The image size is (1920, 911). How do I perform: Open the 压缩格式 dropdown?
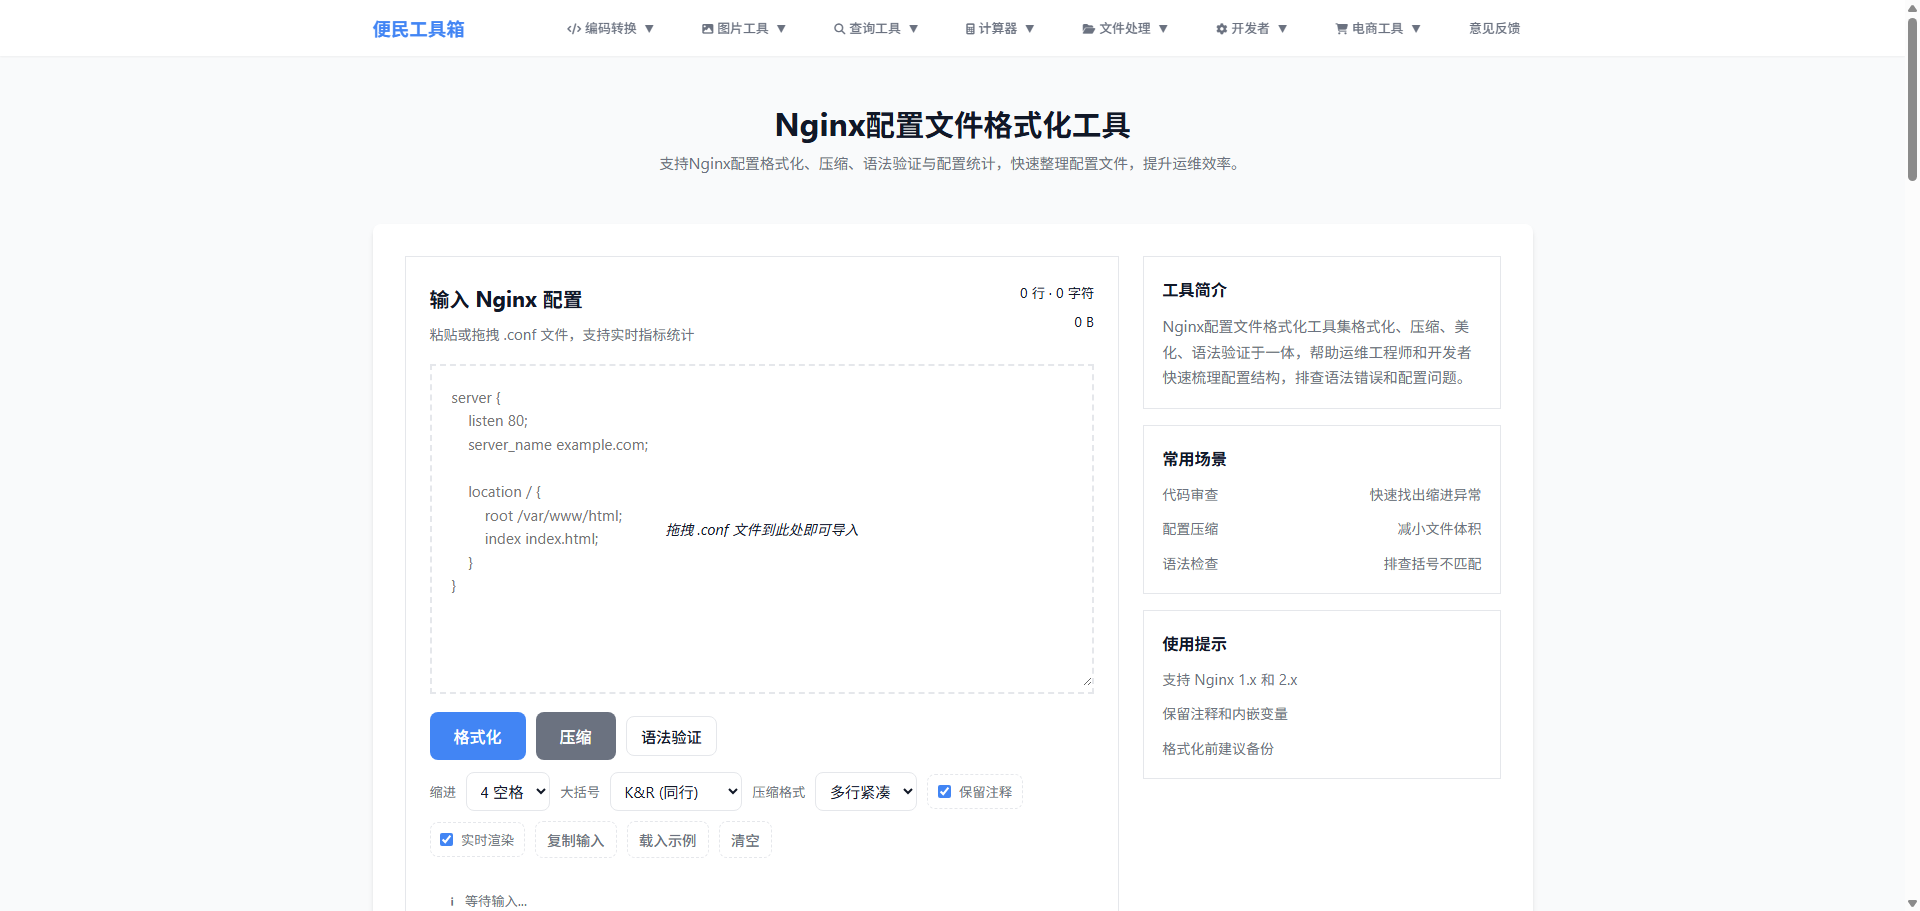pos(865,791)
